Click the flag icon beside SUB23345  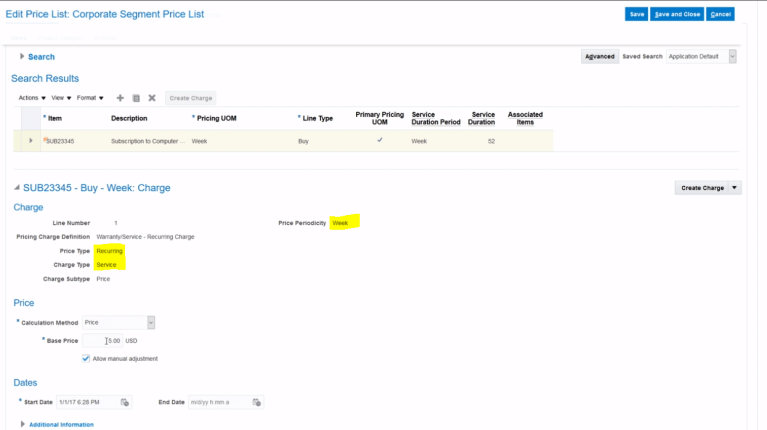(45, 140)
